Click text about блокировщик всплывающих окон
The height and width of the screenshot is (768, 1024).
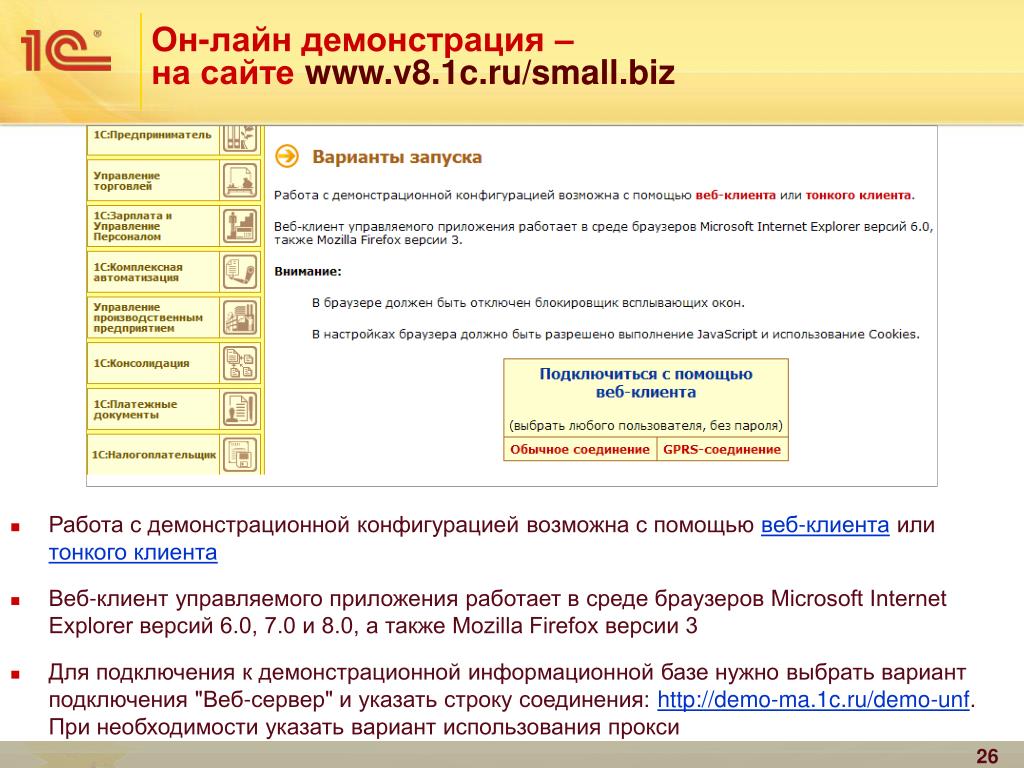(x=528, y=303)
